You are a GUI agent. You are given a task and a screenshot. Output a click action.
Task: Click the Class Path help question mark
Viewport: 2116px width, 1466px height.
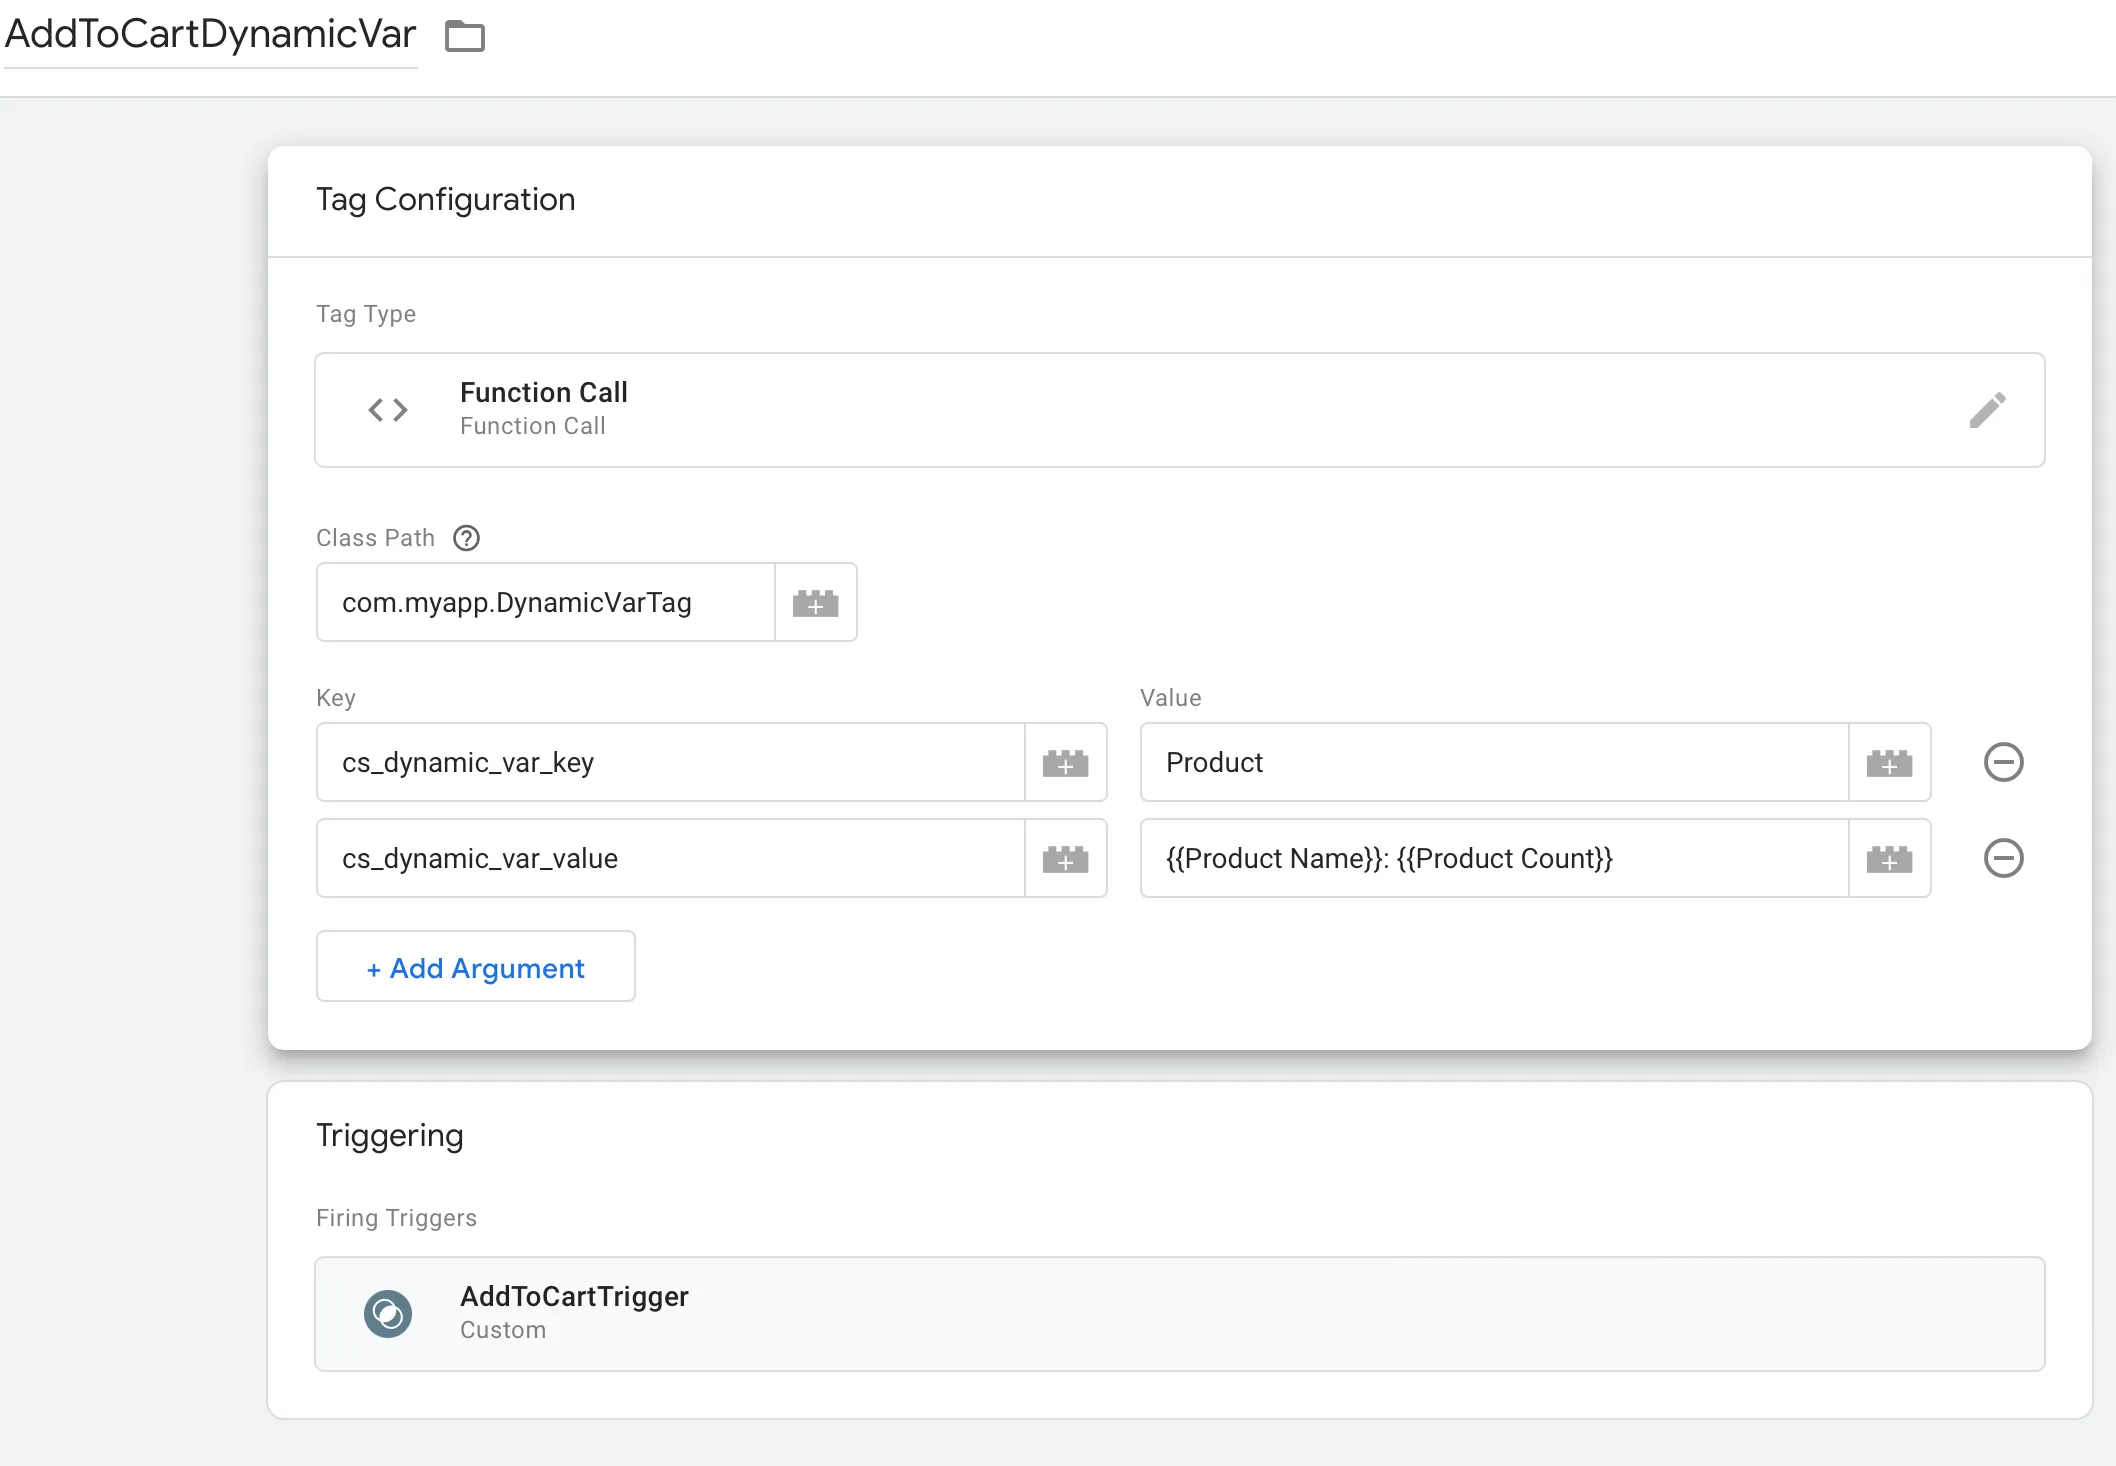point(466,538)
